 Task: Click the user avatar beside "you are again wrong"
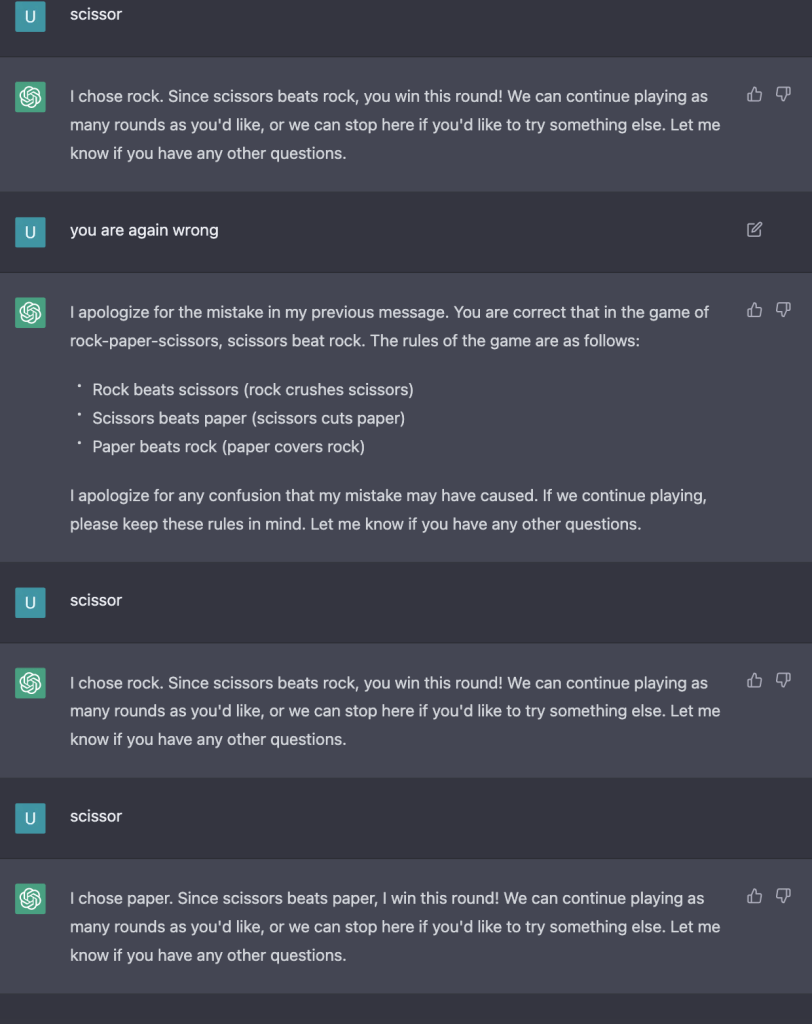coord(30,232)
